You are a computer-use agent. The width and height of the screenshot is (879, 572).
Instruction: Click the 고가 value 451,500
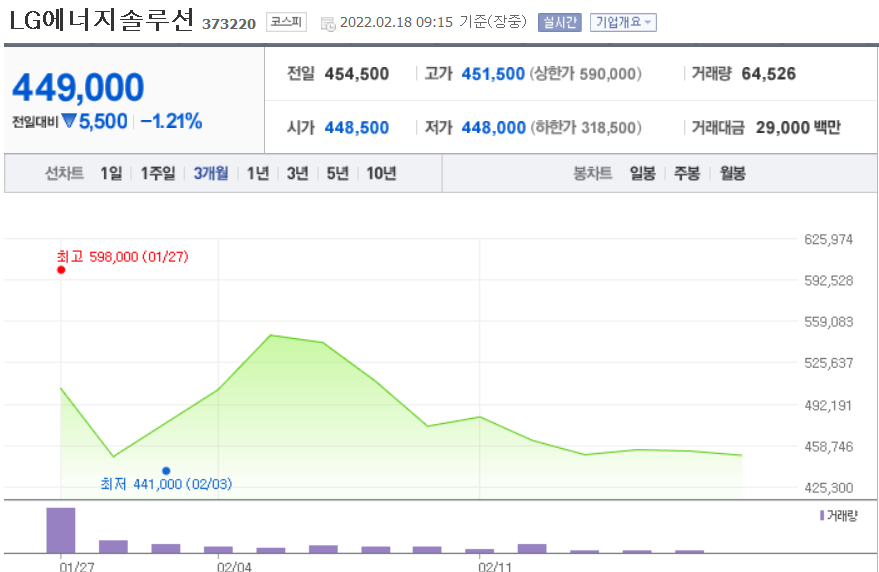pos(493,74)
